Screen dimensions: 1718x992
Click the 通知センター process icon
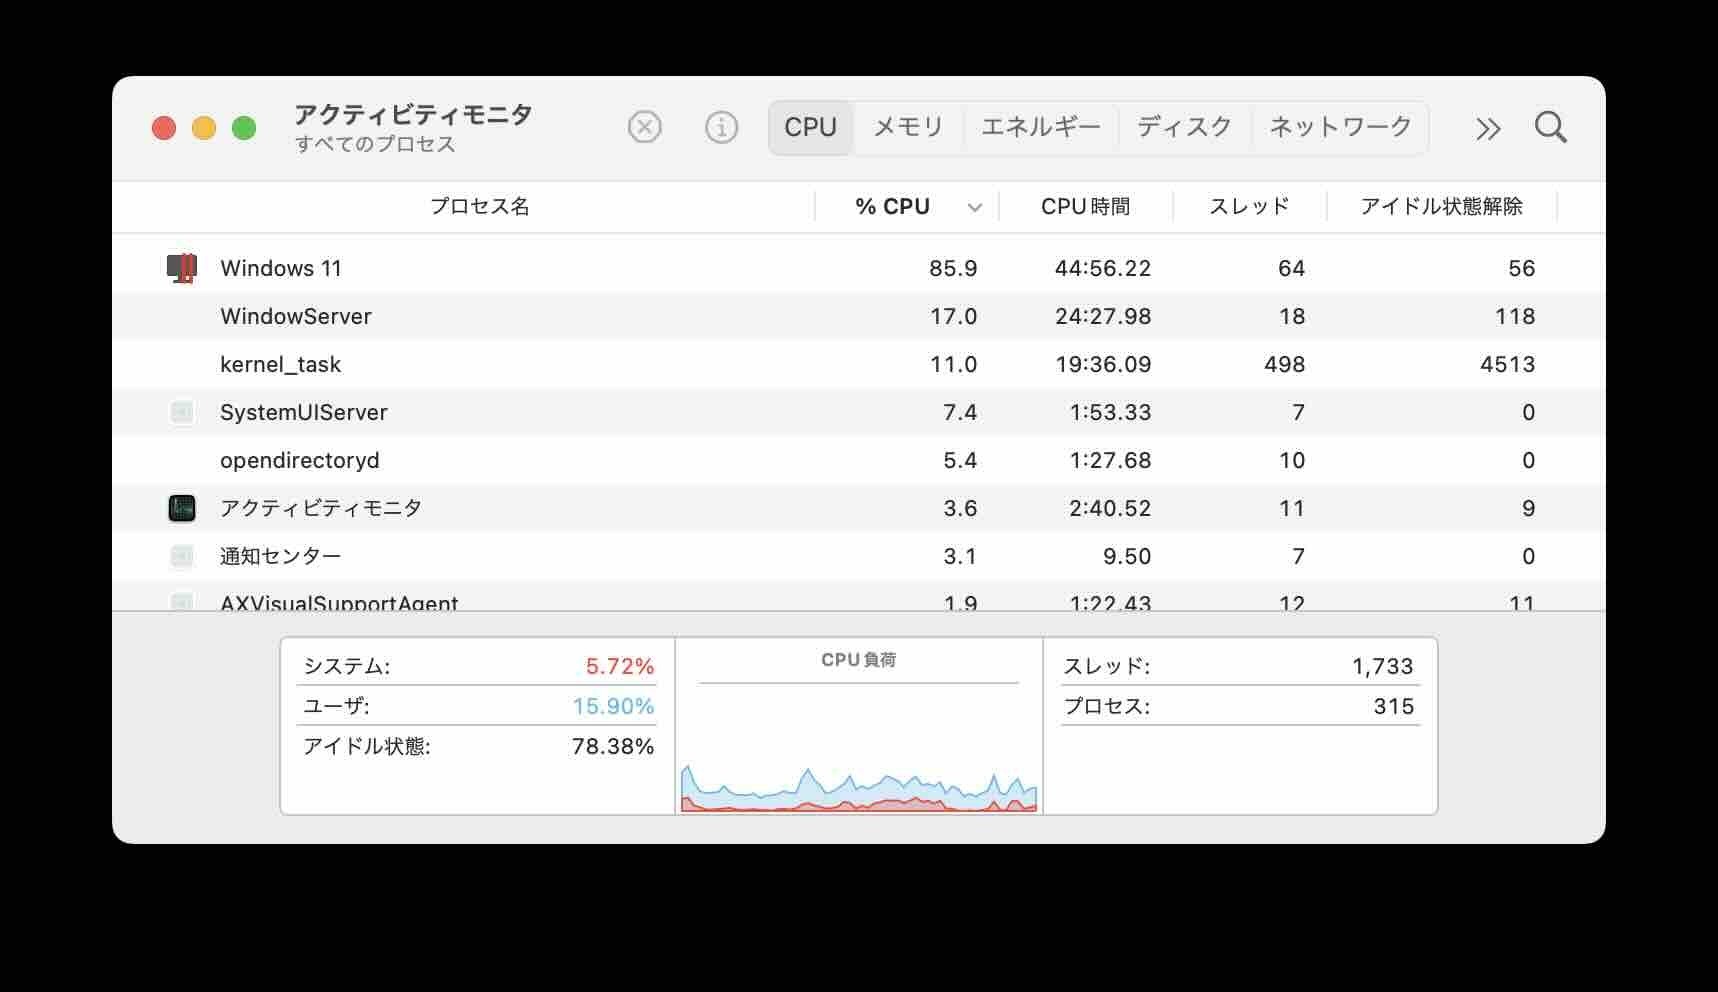tap(182, 556)
